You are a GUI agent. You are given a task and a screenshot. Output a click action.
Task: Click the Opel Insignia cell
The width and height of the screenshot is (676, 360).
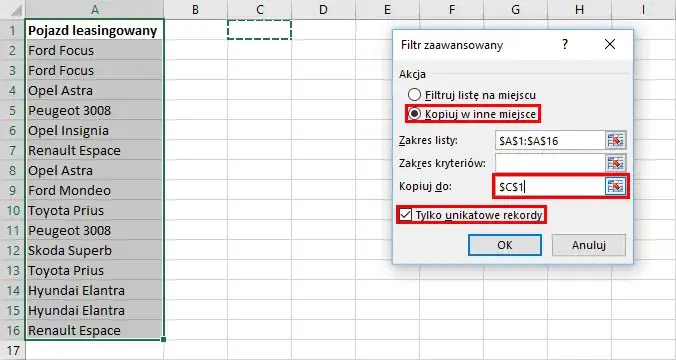(x=94, y=131)
